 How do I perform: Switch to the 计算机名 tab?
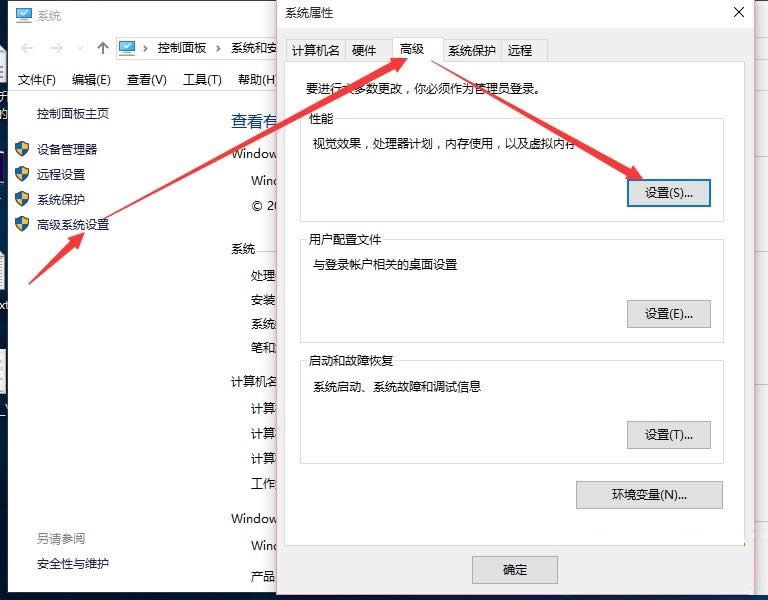315,50
